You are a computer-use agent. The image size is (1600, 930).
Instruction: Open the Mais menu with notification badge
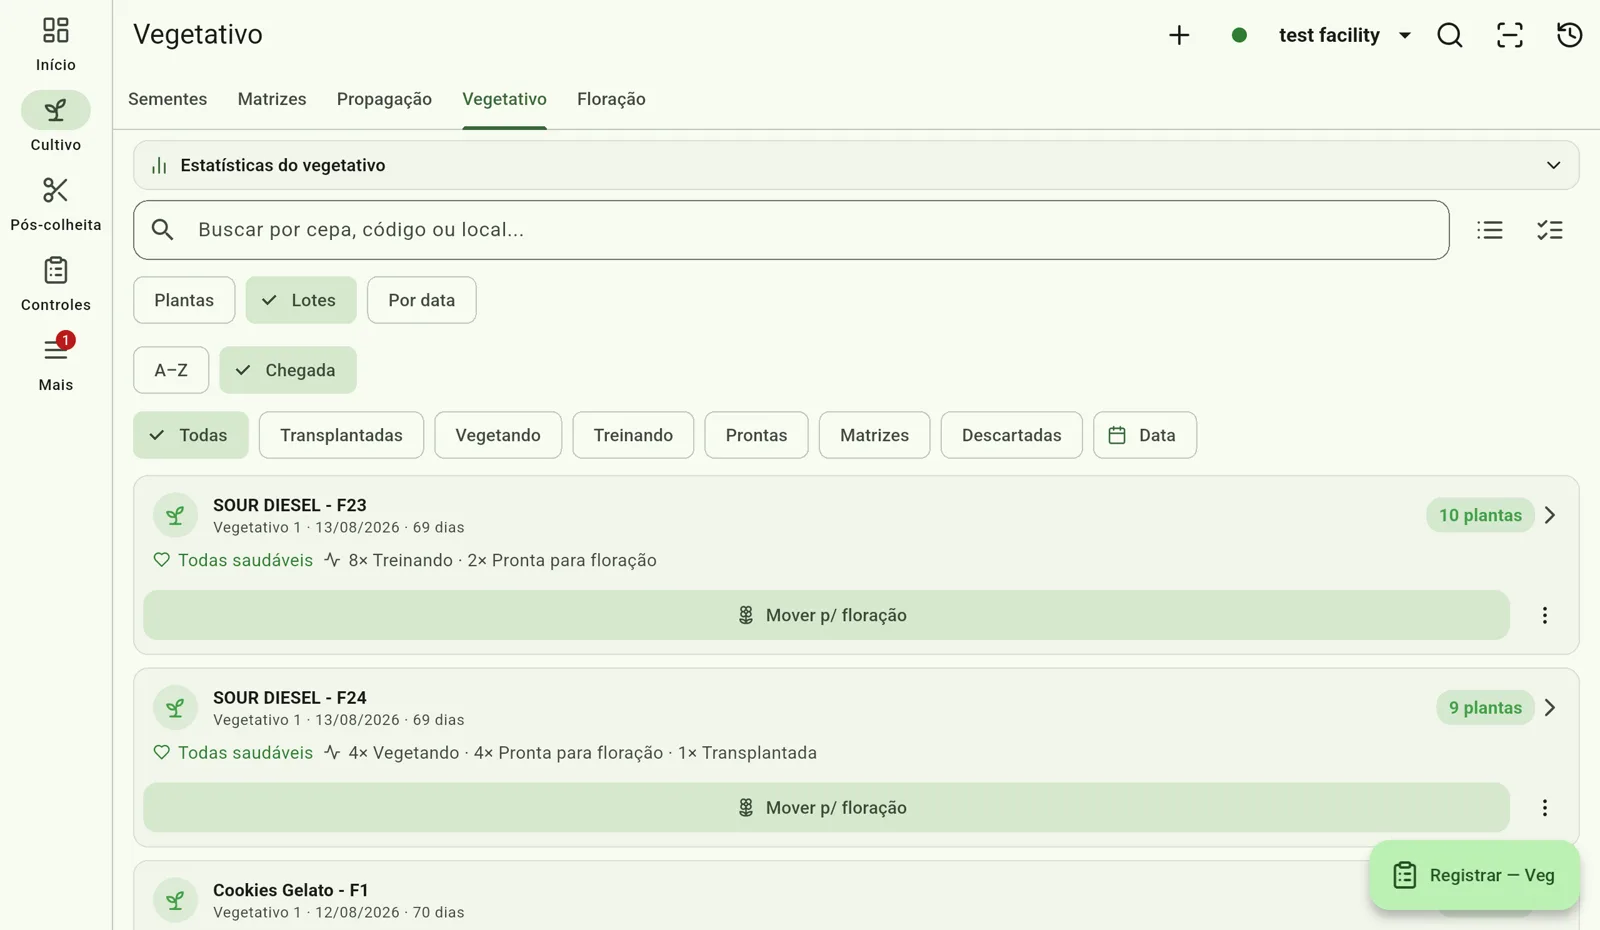56,349
